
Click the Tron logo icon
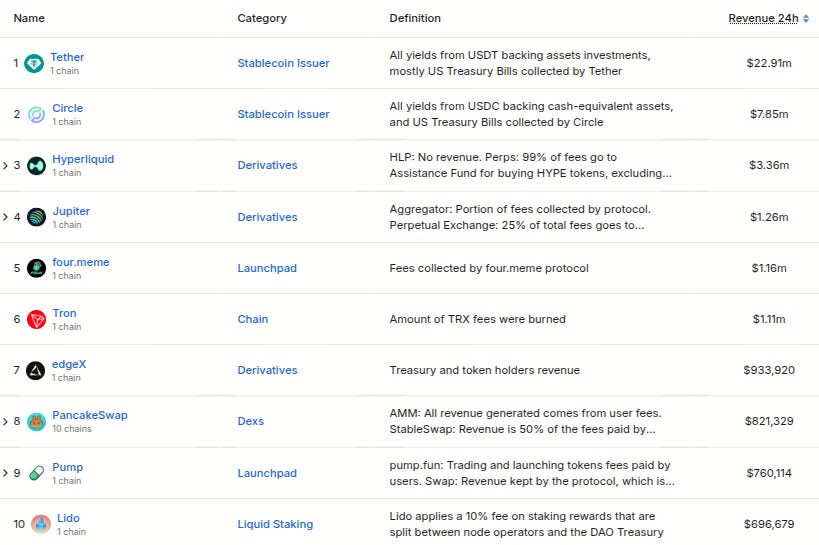point(36,319)
